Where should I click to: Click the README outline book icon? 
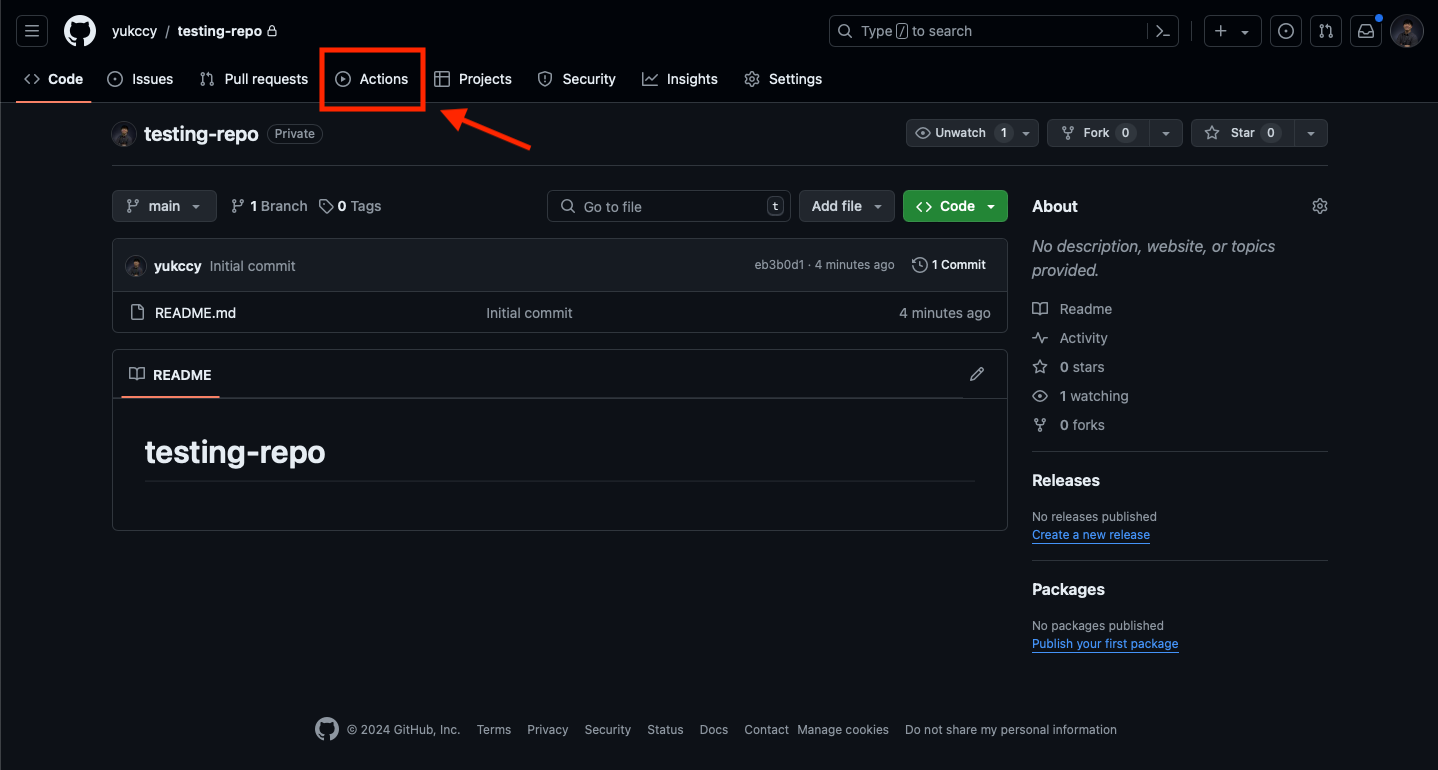tap(137, 374)
